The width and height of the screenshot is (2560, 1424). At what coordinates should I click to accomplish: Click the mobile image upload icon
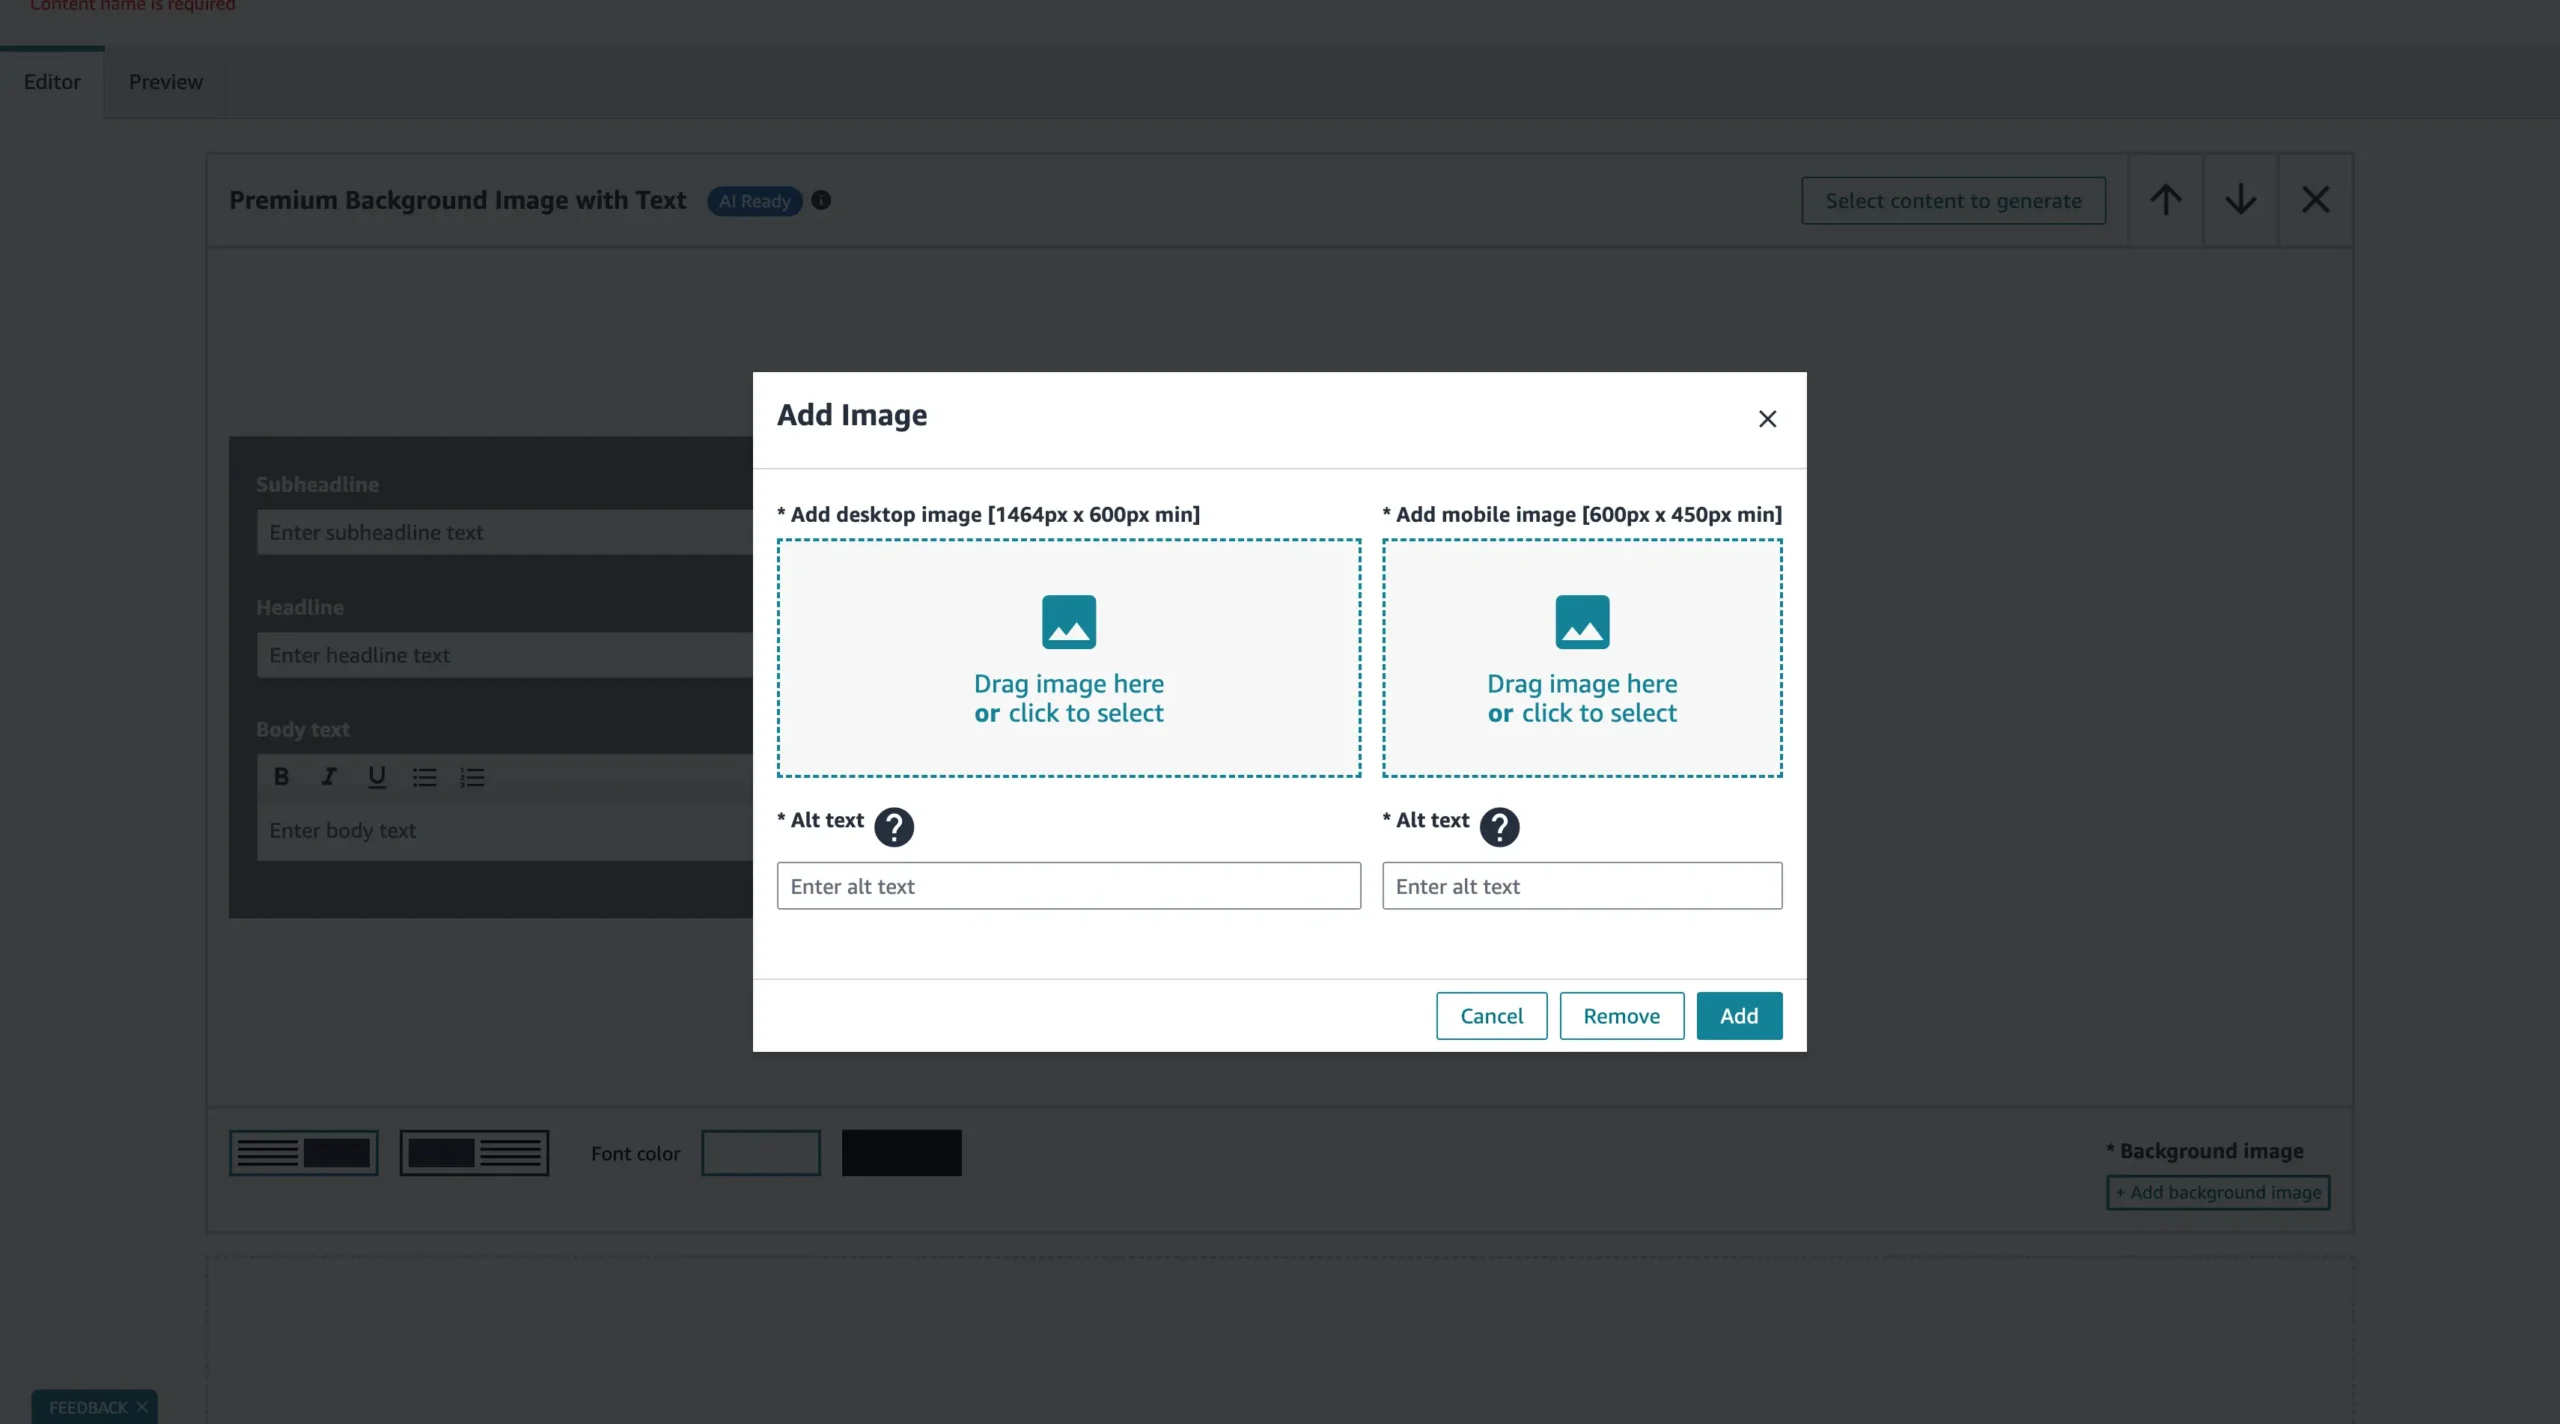(x=1581, y=622)
